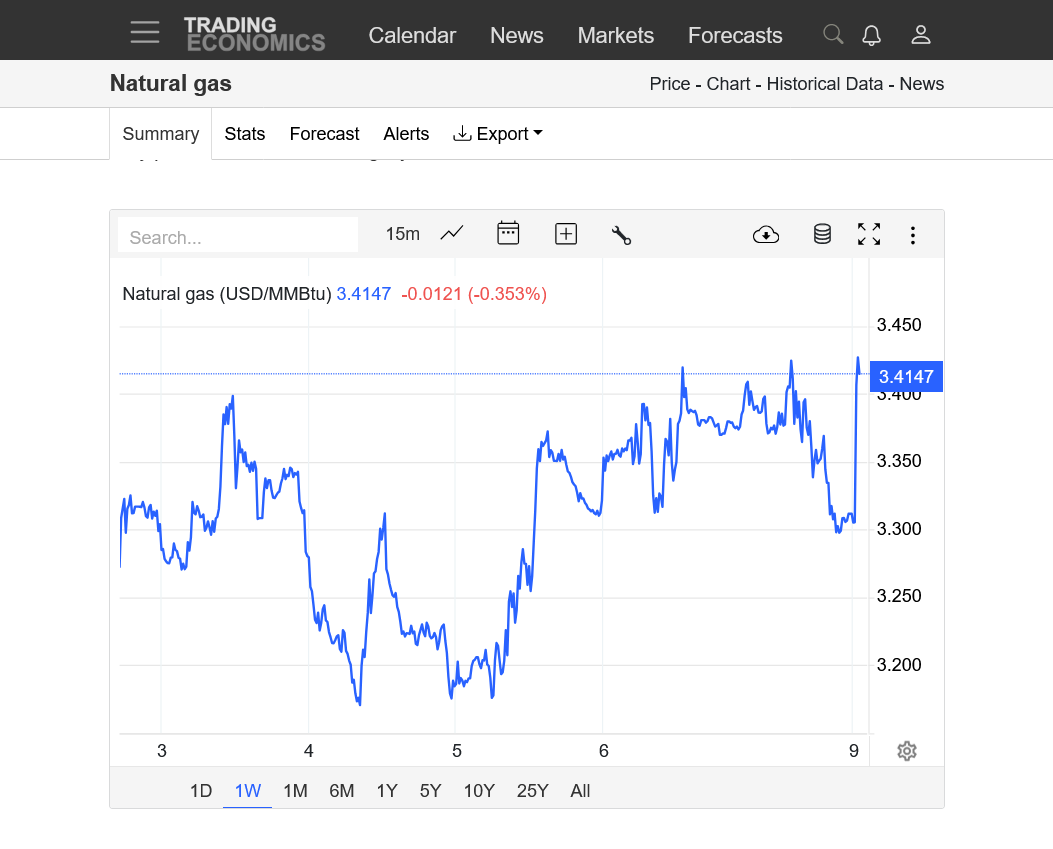Click the search magnifier icon

pos(832,35)
